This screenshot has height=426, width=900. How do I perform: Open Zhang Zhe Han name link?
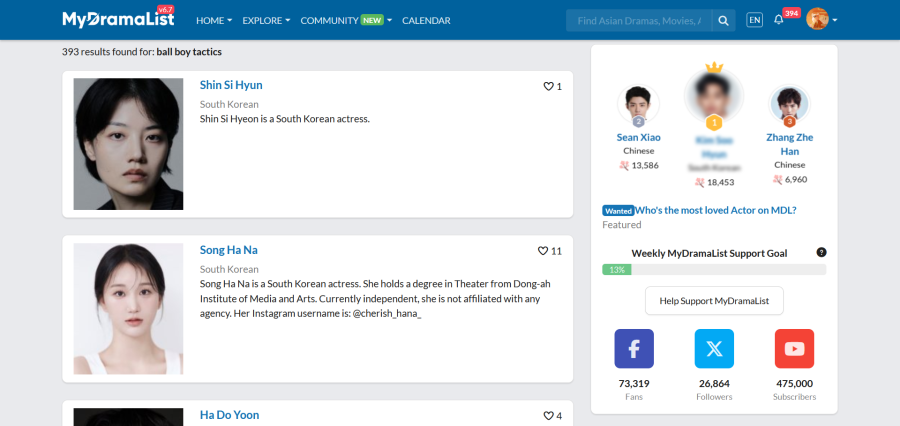click(790, 144)
